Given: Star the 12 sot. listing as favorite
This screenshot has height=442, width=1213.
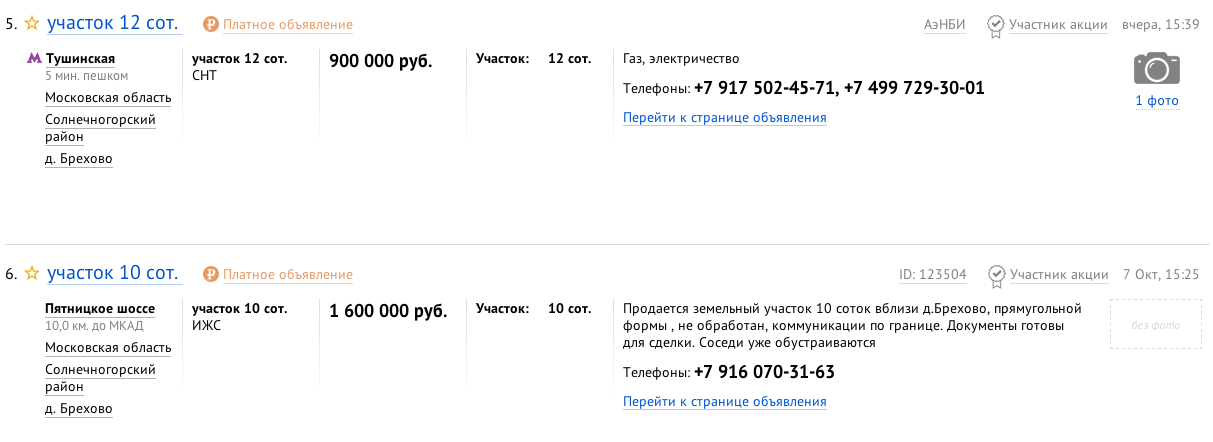Looking at the screenshot, I should tap(32, 23).
